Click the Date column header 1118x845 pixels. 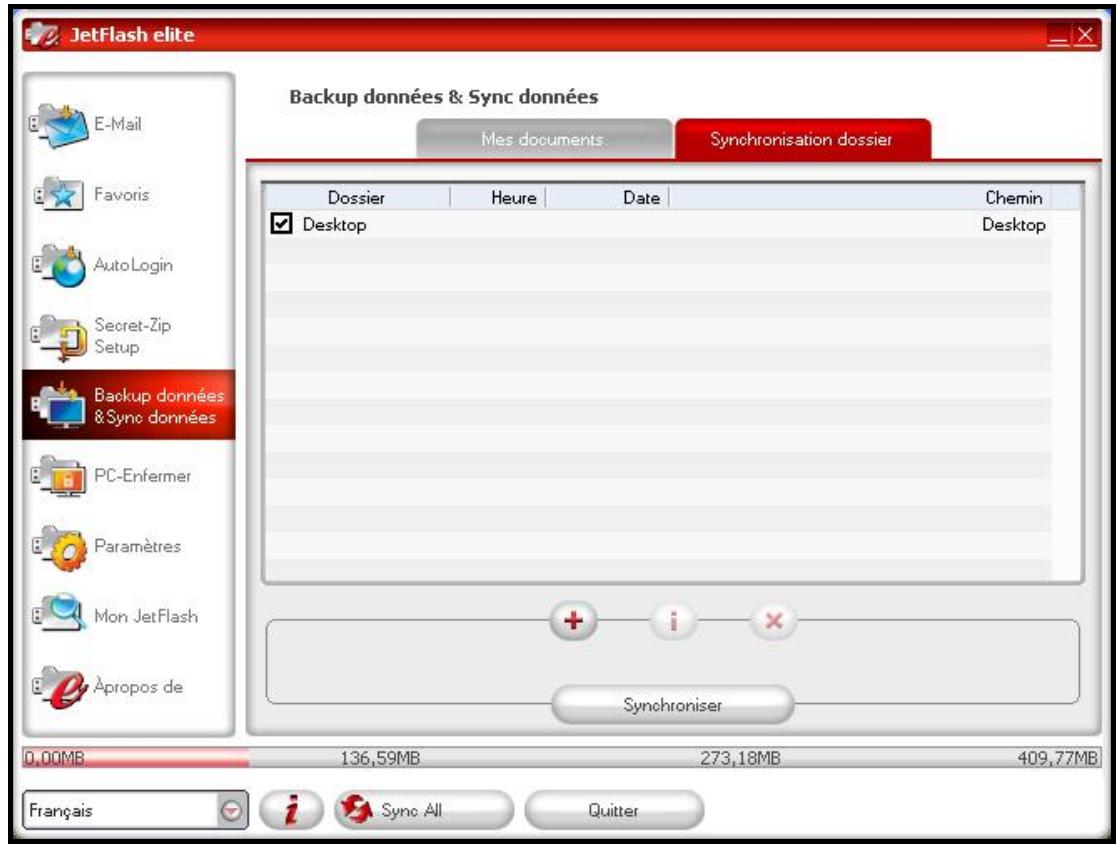pyautogui.click(x=607, y=198)
